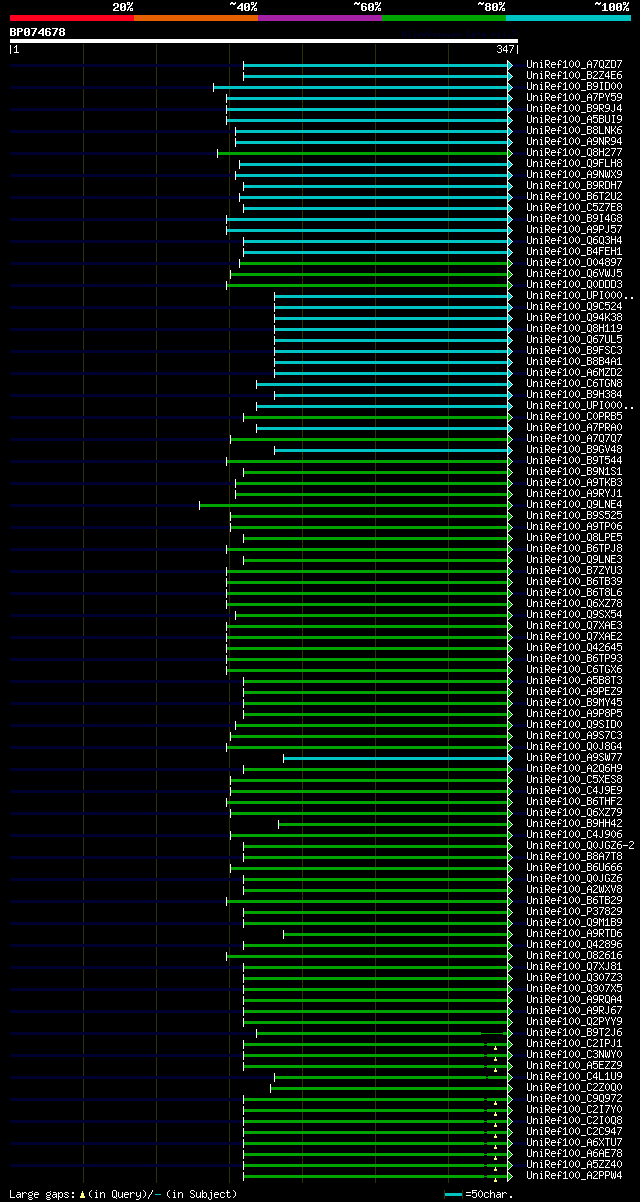Image resolution: width=640 pixels, height=1202 pixels.
Task: Select the UniRef100_B7ZYU3 label
Action: 574,570
